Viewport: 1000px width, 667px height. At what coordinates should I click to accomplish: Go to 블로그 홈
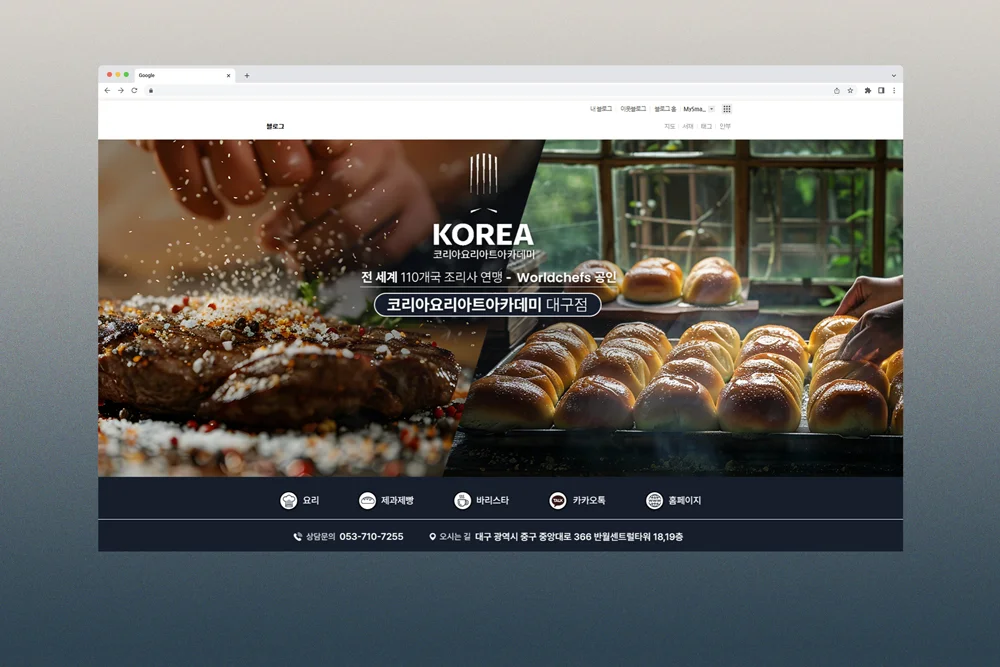point(665,109)
